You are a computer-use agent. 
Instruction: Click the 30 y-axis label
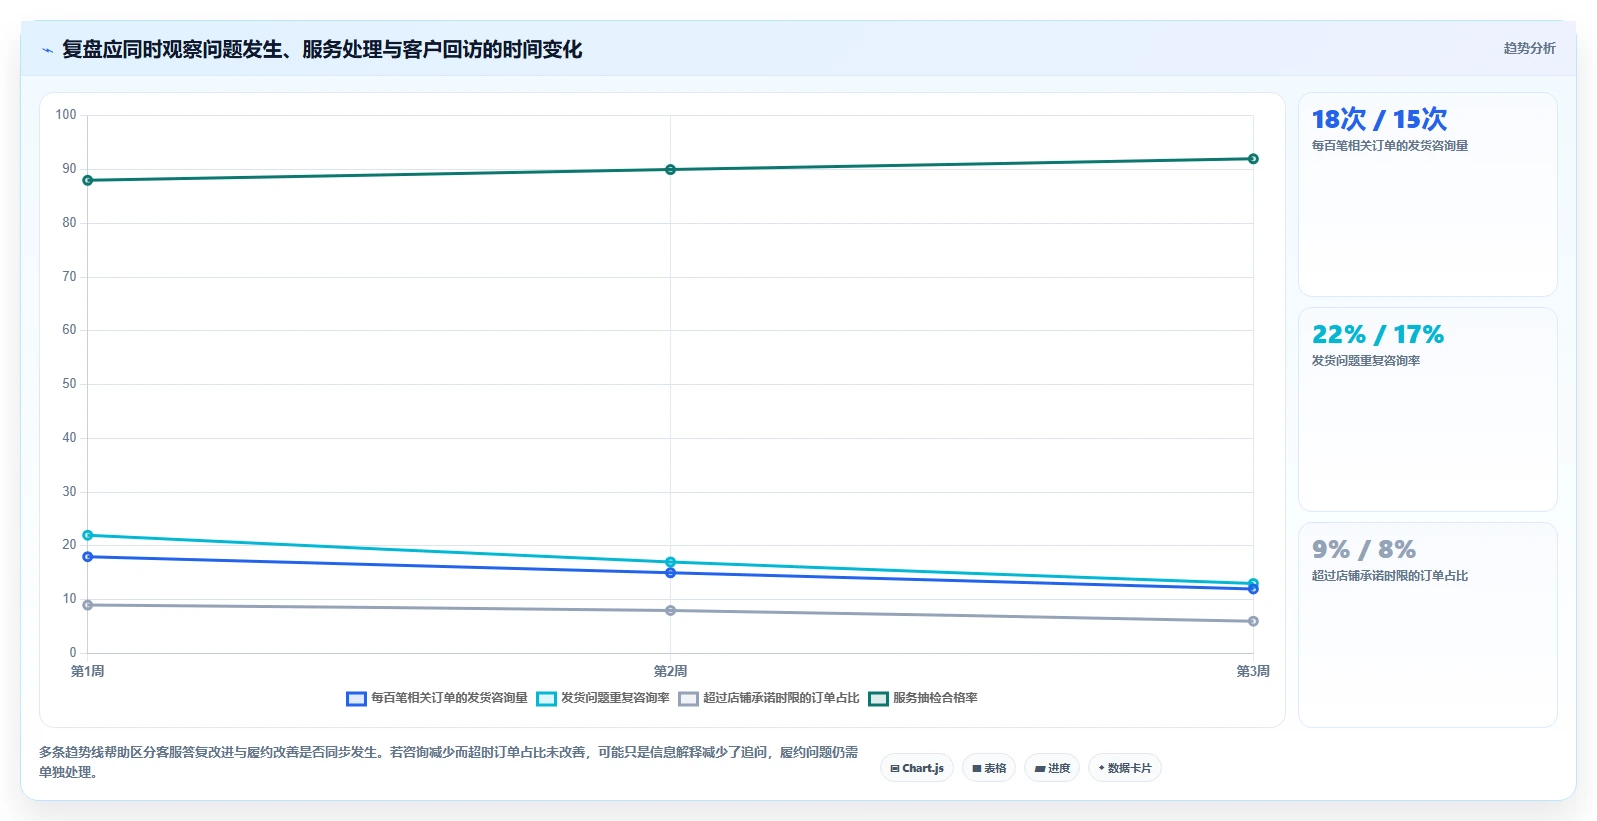[69, 492]
